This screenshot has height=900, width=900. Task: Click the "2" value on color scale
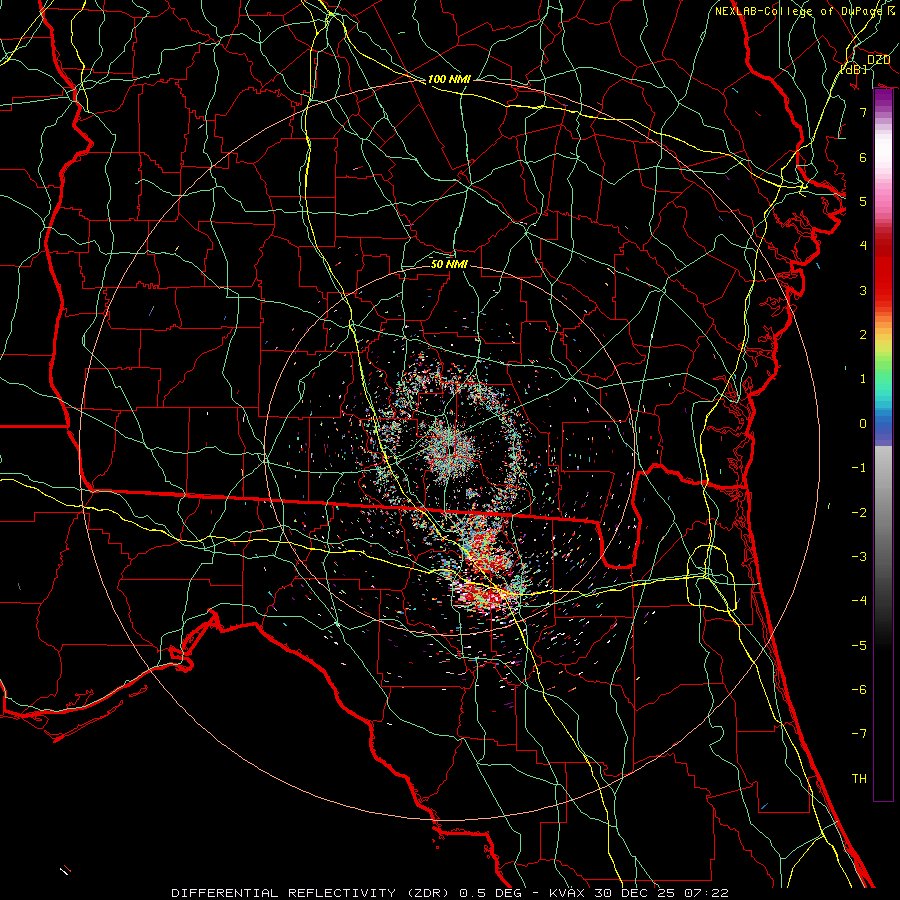(863, 335)
